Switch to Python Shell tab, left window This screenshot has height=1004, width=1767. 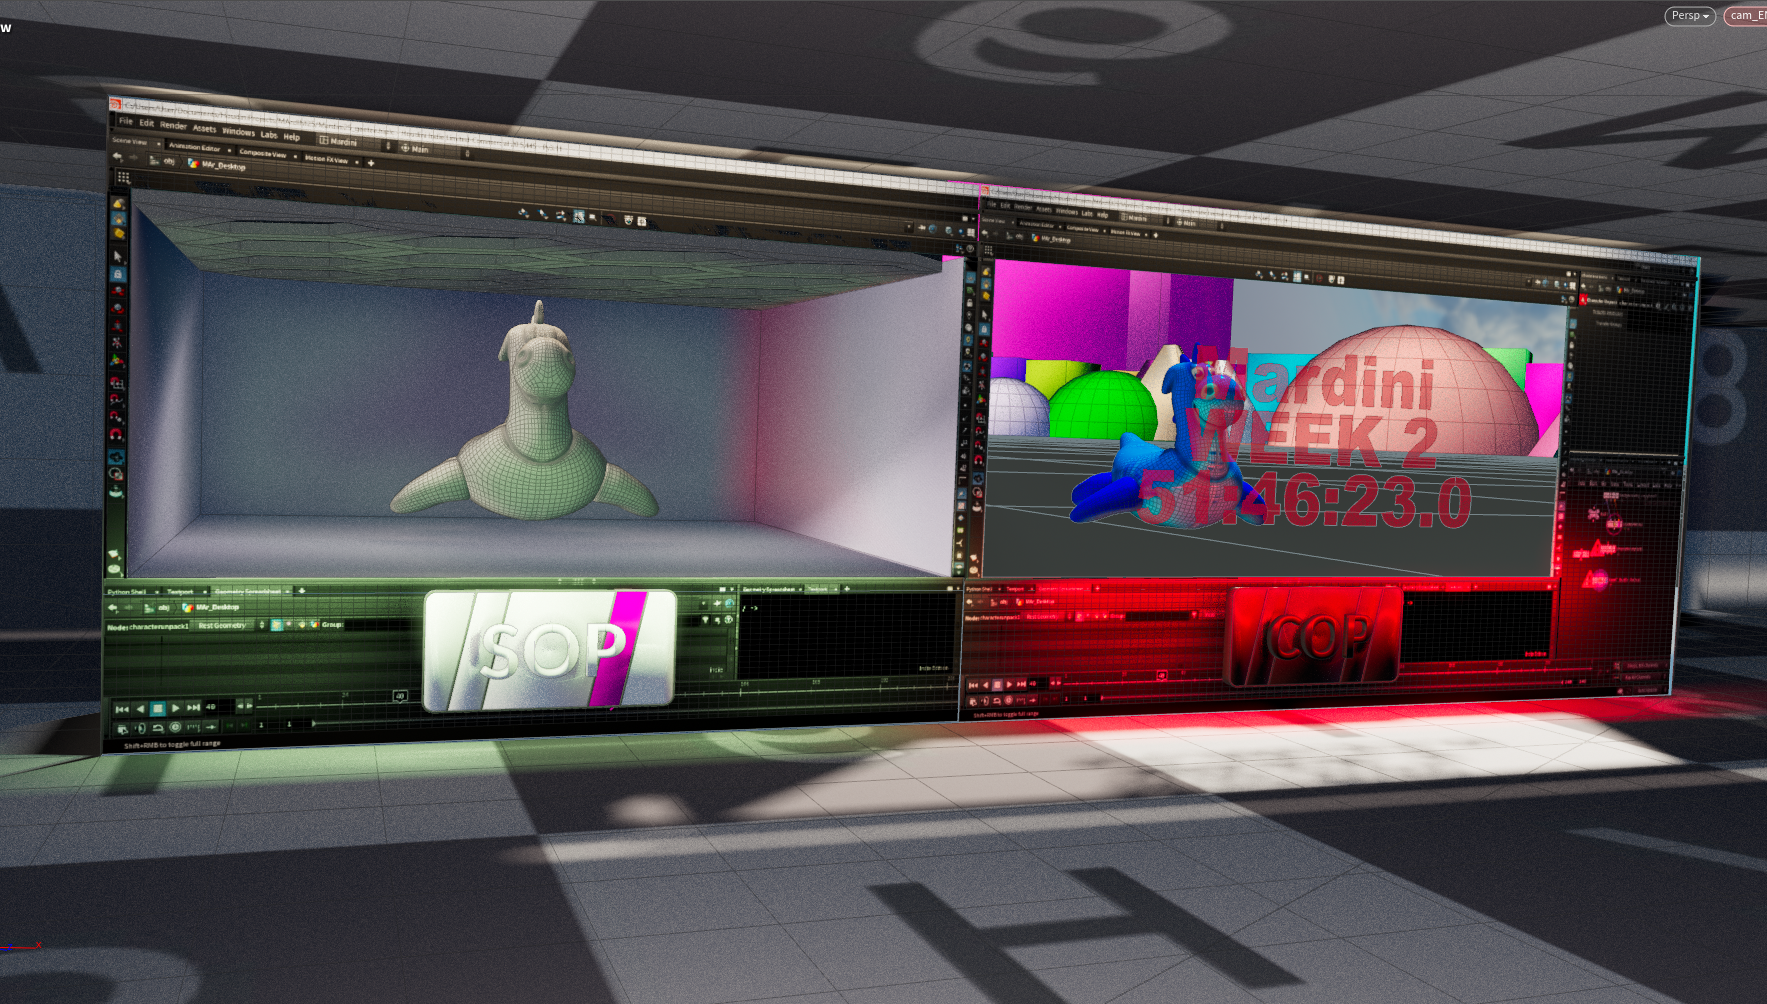(127, 592)
